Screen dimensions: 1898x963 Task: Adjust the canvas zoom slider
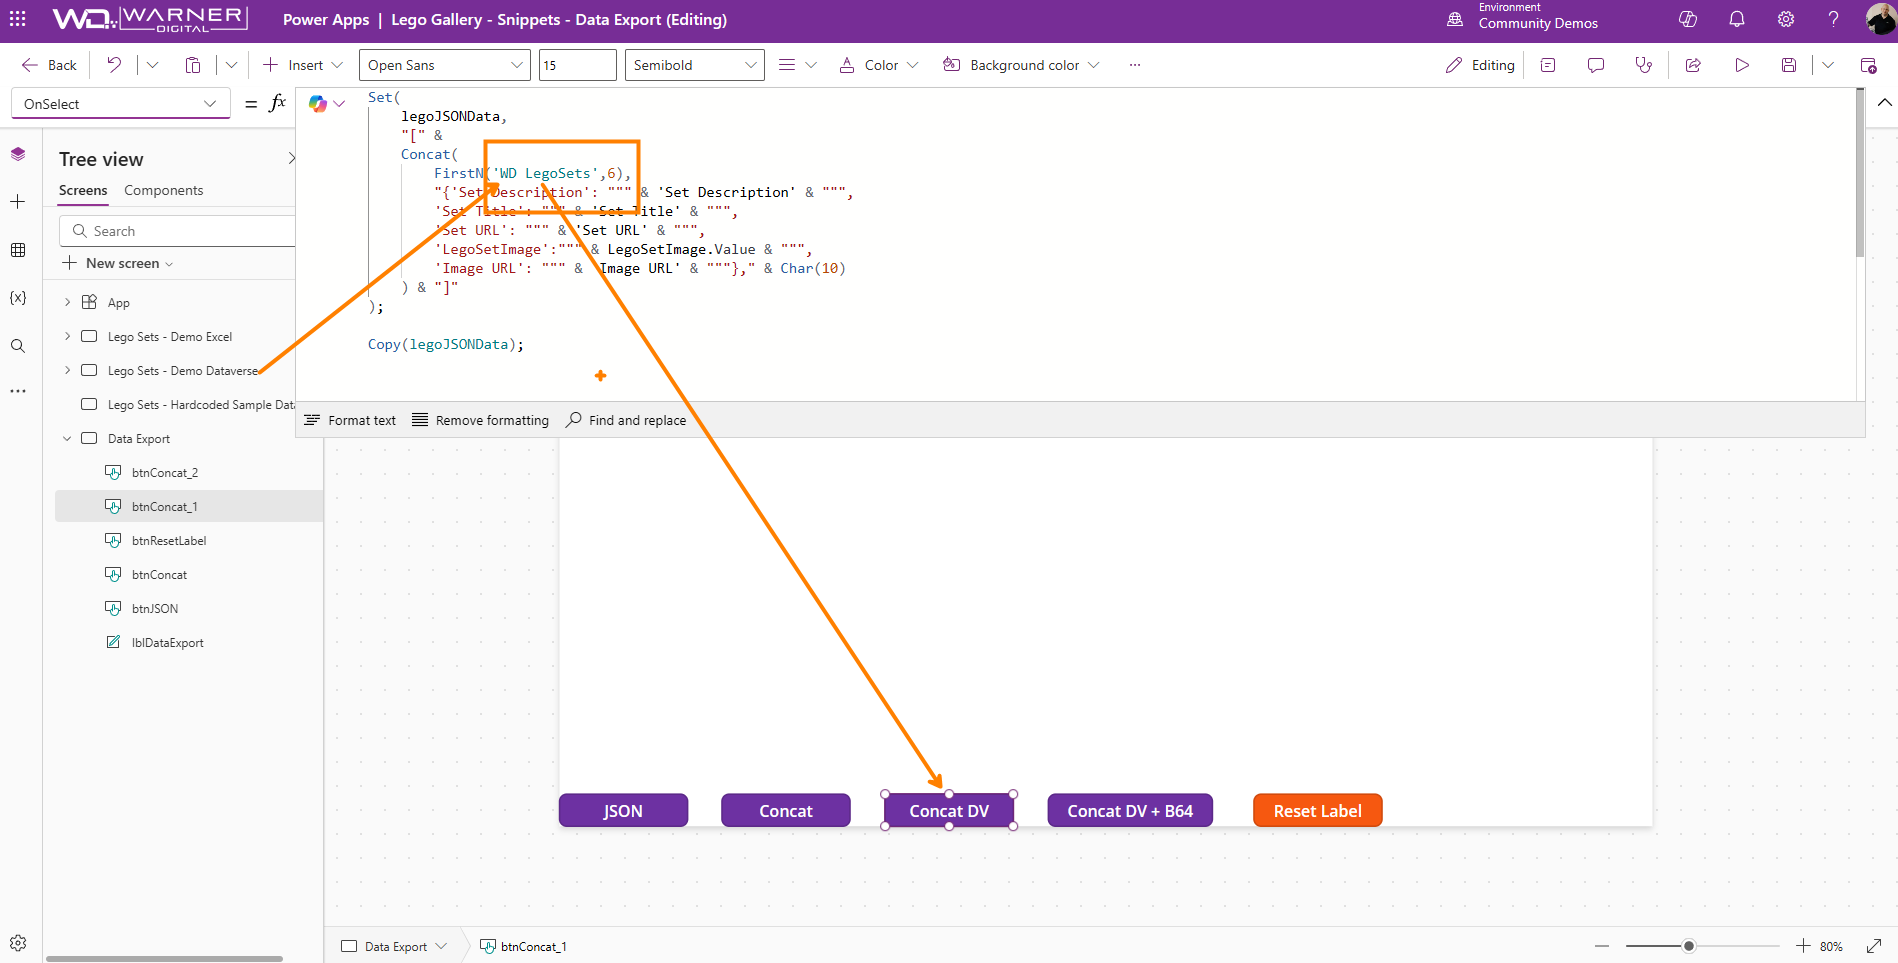coord(1688,946)
